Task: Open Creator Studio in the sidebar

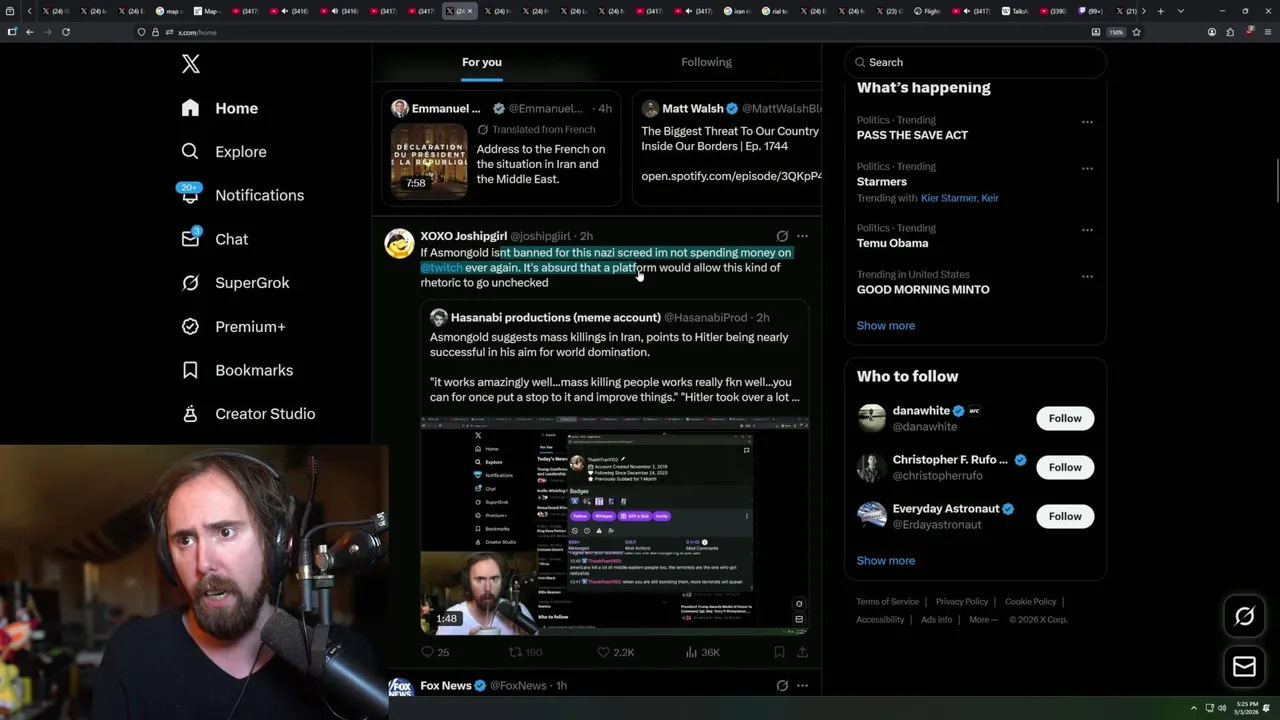Action: 248,414
